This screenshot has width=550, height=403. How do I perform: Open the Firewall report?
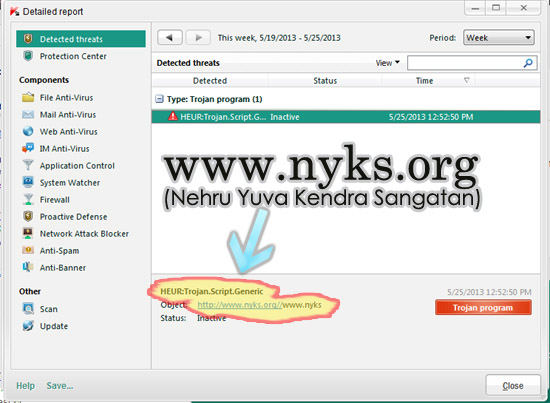[x=54, y=200]
